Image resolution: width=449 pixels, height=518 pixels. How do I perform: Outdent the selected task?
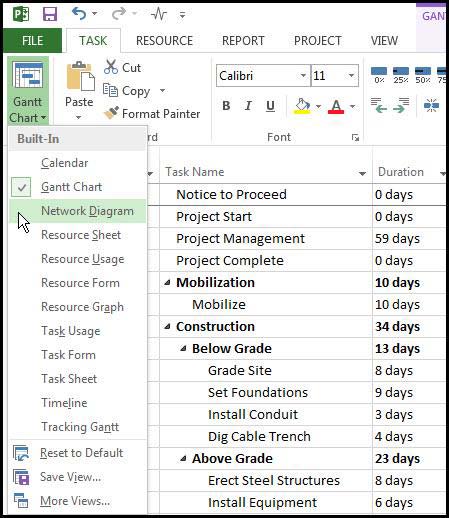click(379, 105)
